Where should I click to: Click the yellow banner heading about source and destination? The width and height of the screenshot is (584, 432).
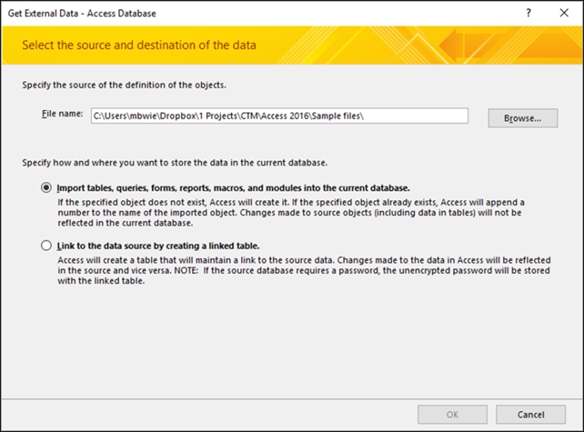(139, 45)
